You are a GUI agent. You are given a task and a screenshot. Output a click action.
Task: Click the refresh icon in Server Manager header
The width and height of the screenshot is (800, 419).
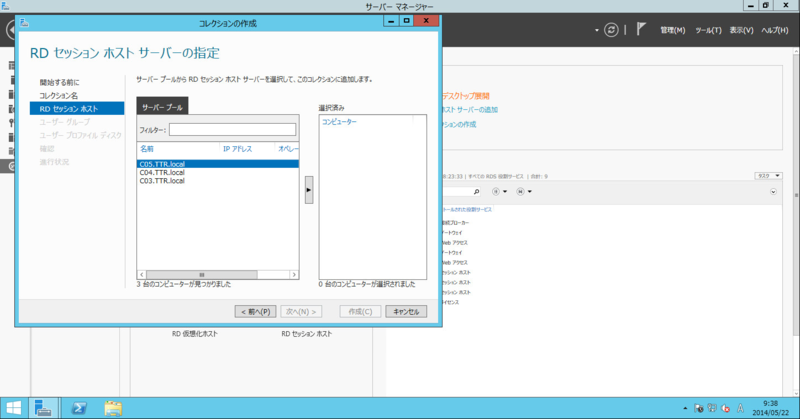611,30
